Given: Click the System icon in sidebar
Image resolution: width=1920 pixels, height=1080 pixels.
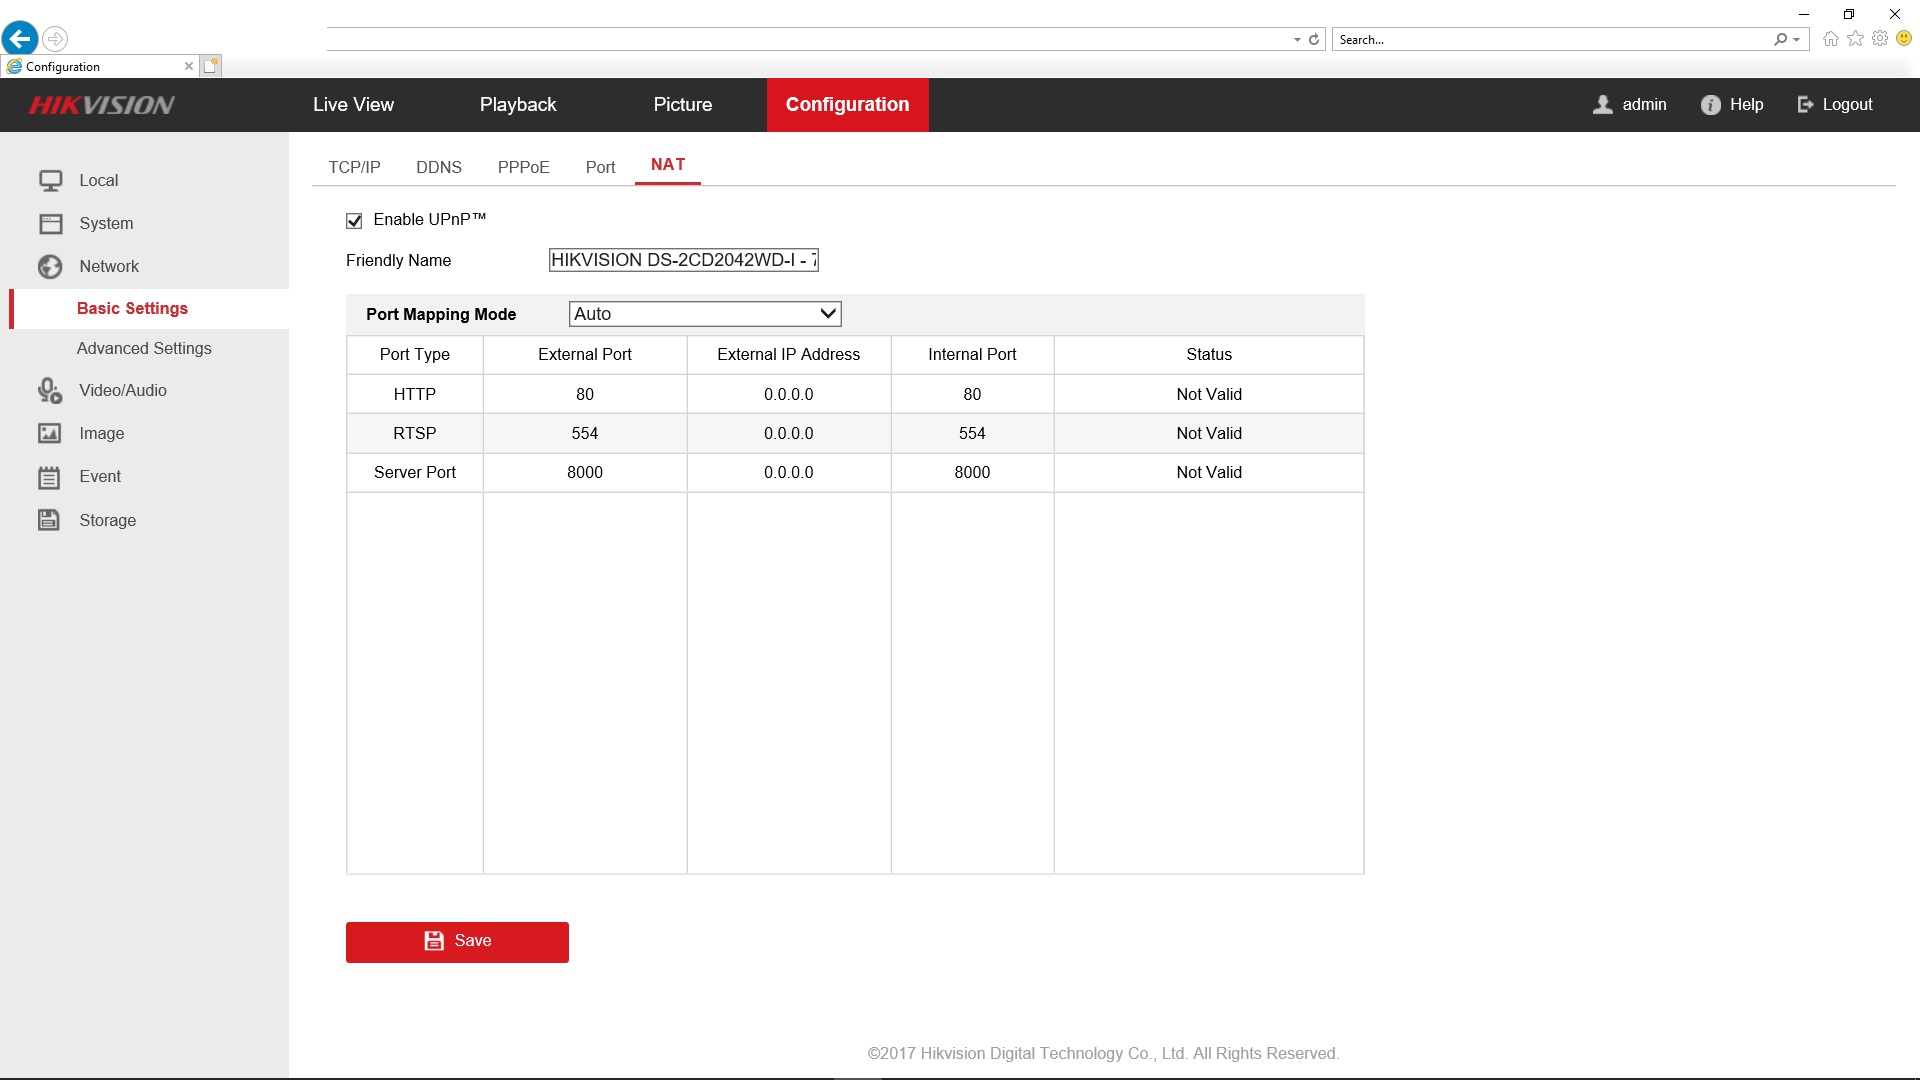Looking at the screenshot, I should (50, 223).
